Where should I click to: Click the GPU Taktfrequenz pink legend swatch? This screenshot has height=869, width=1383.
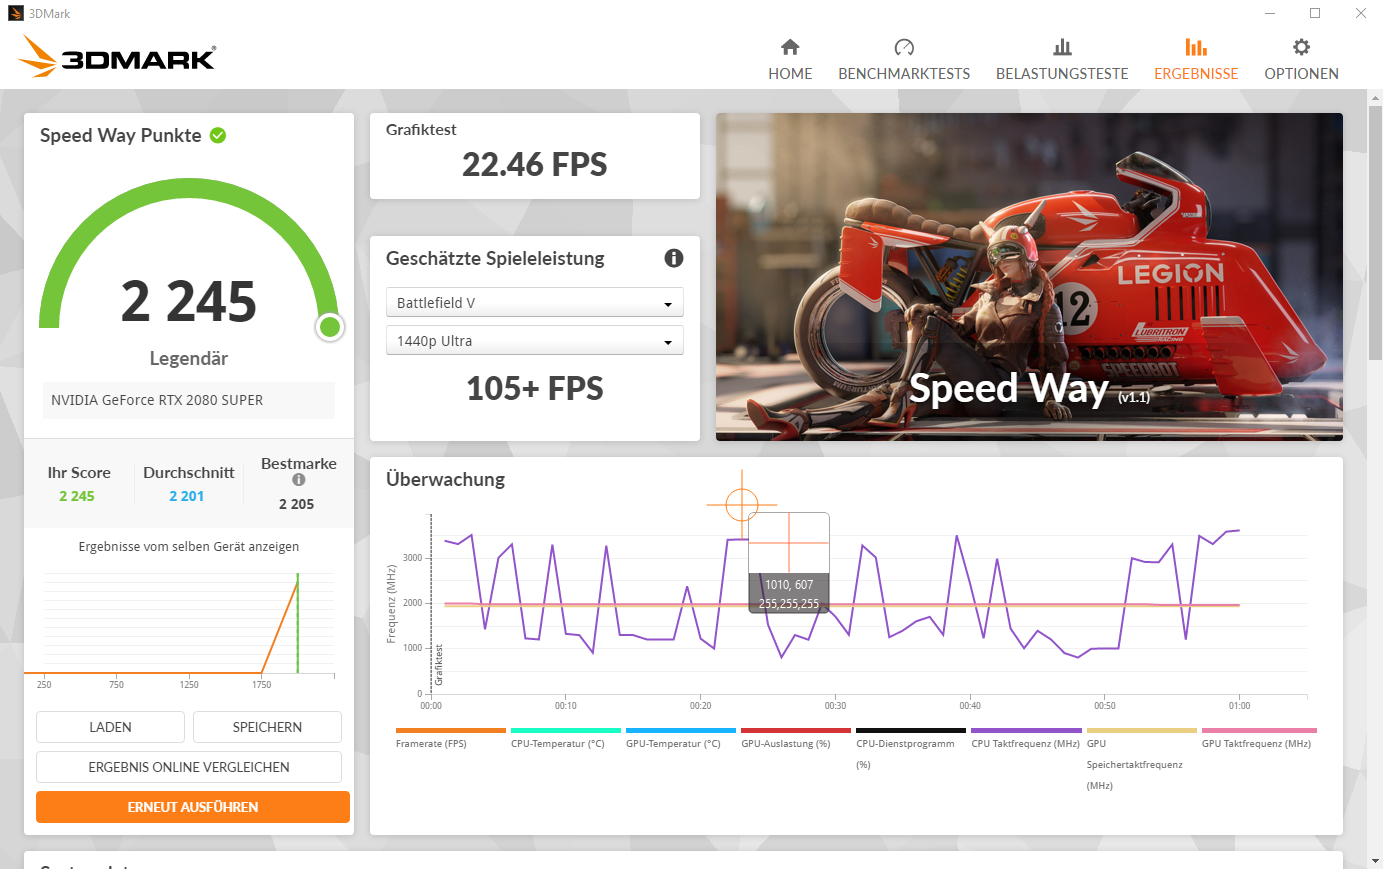pos(1259,730)
